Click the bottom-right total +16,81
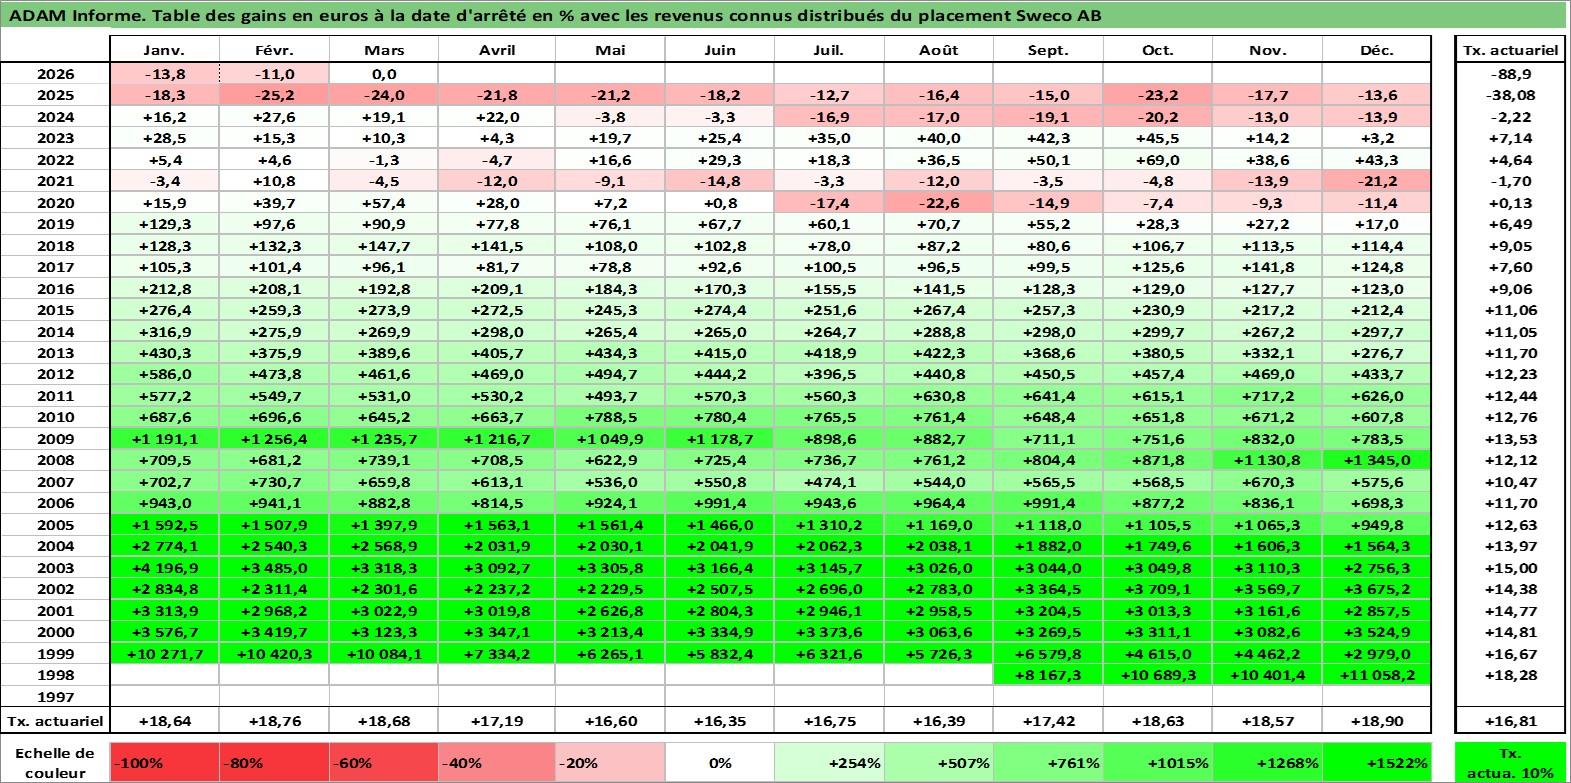This screenshot has width=1571, height=783. 1510,721
